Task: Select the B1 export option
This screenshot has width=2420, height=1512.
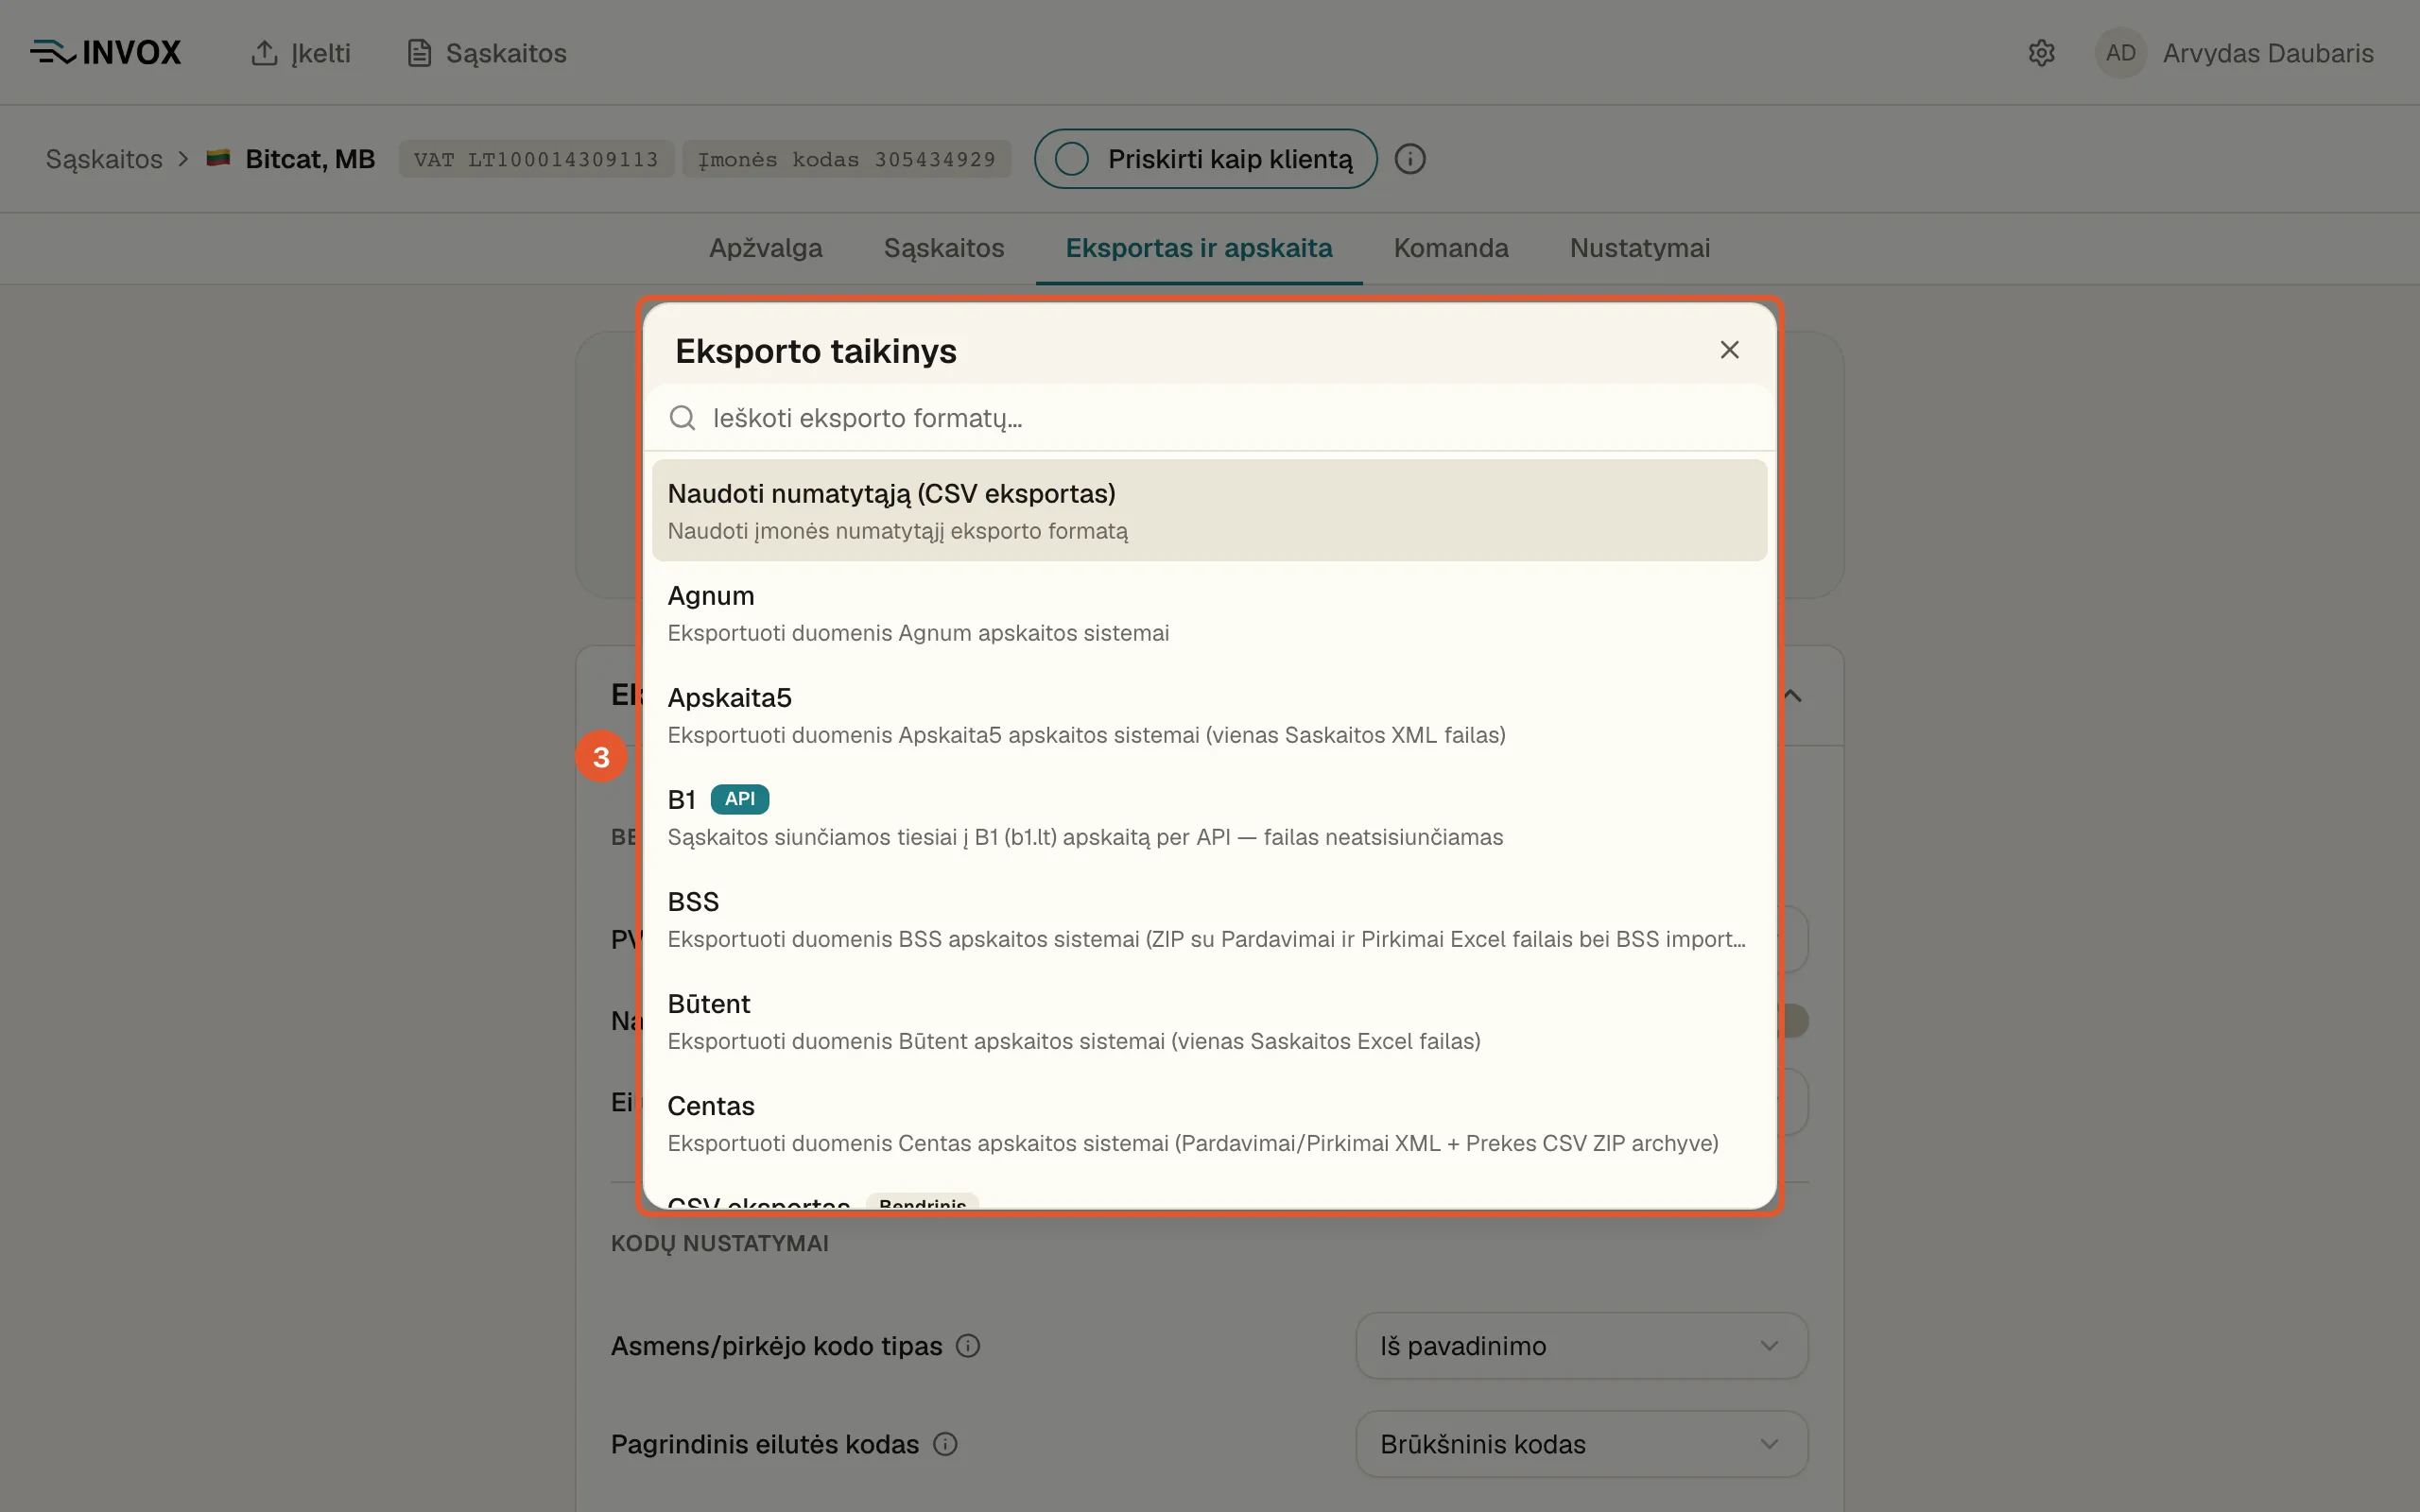Action: coord(1210,816)
